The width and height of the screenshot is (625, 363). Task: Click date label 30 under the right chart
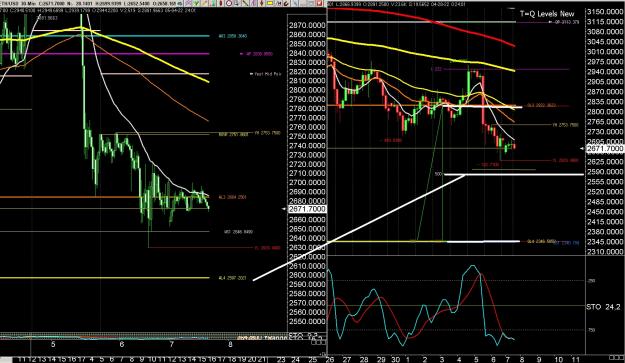coord(395,359)
